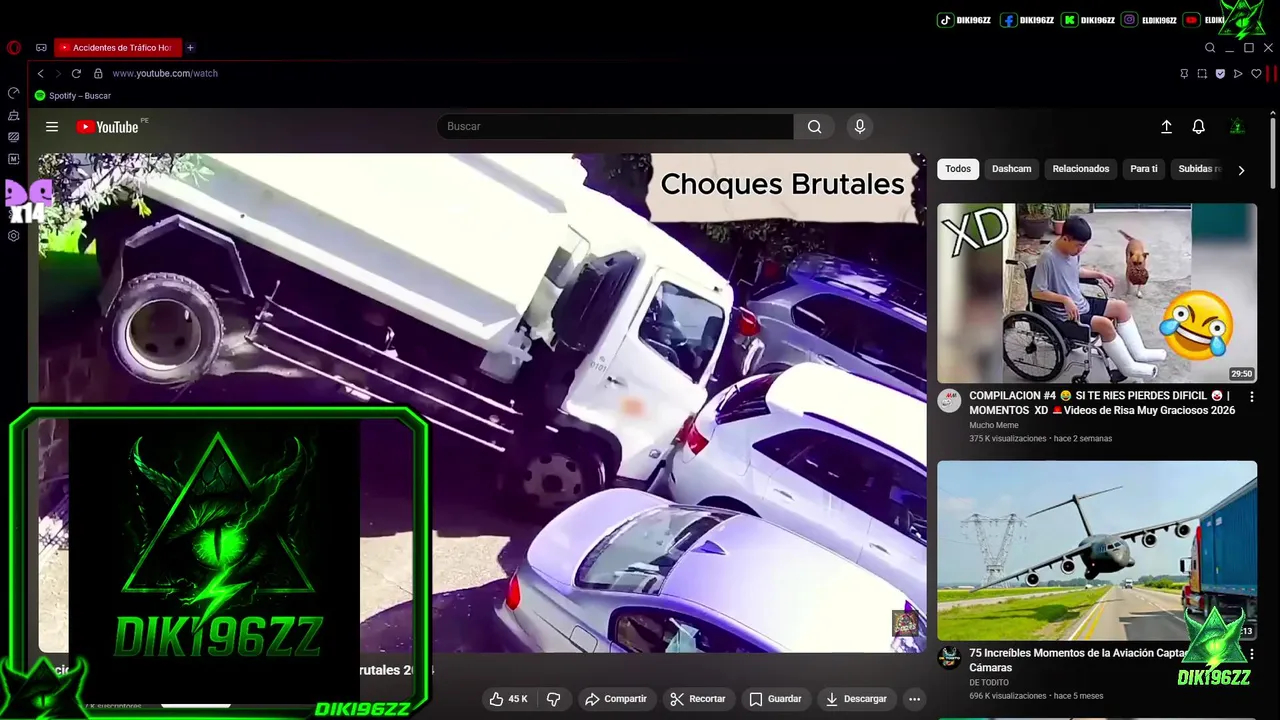The image size is (1280, 720).
Task: Click the Guardar save button
Action: click(775, 699)
